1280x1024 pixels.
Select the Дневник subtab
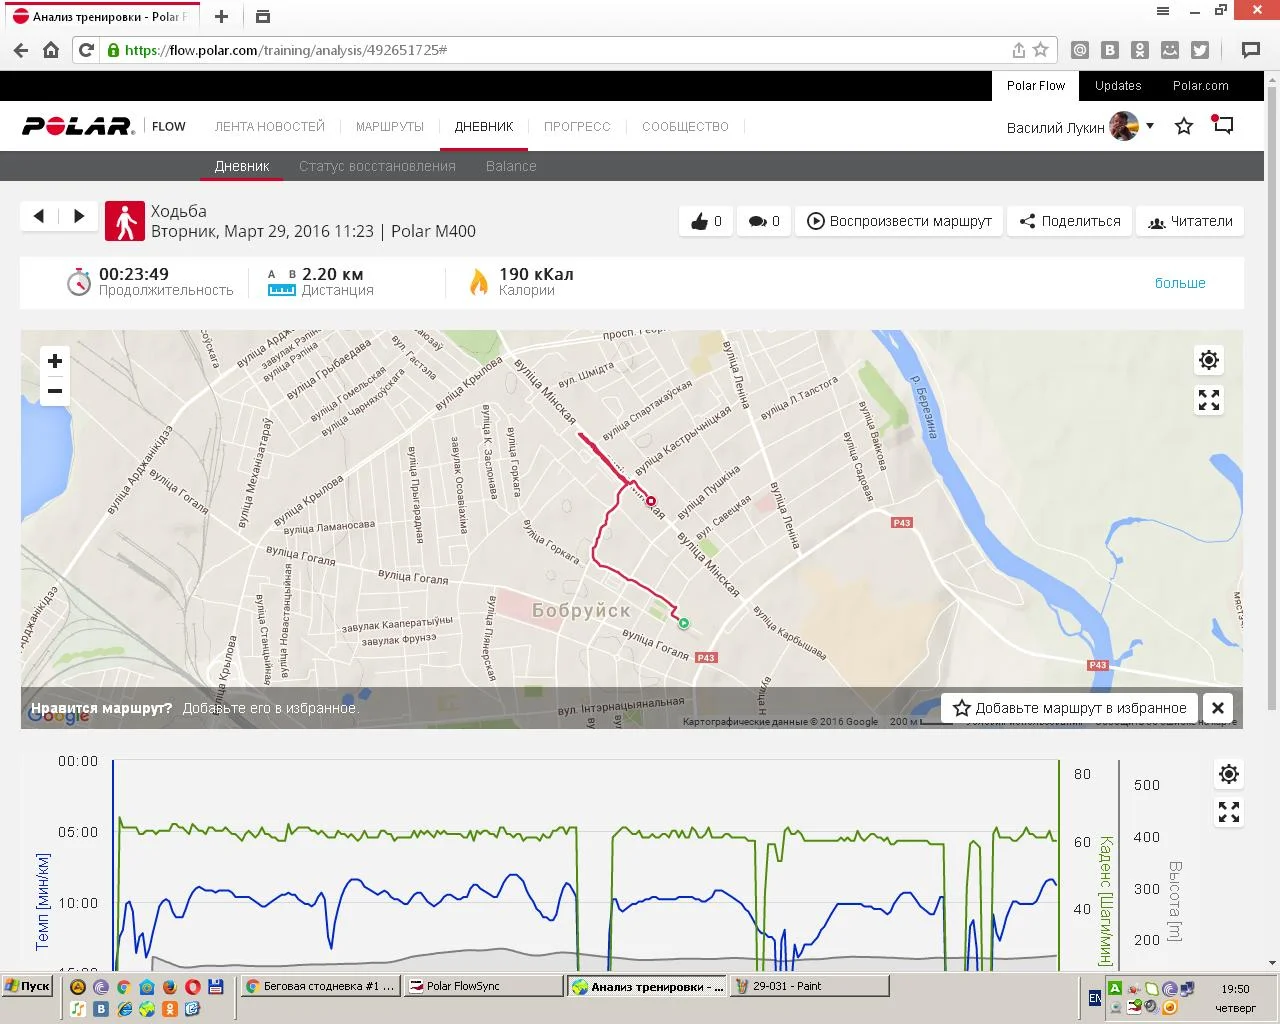[x=242, y=166]
